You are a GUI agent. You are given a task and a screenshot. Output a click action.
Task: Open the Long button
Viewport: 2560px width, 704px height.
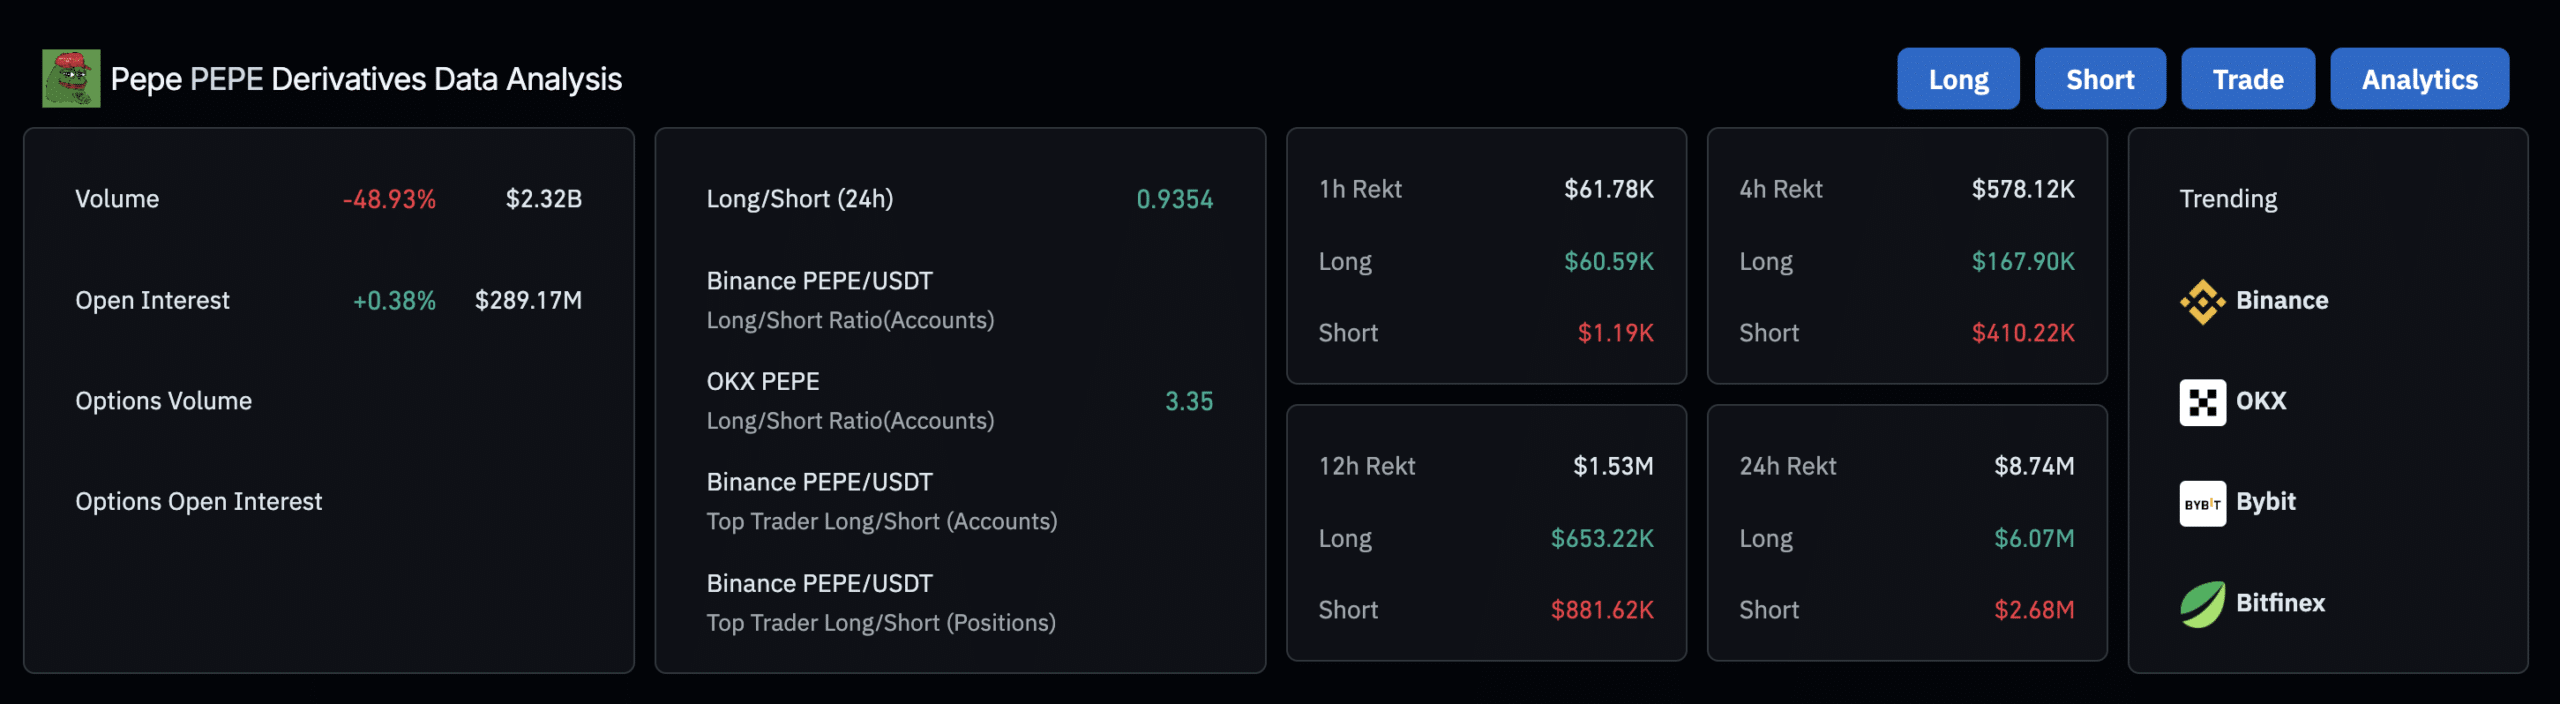pyautogui.click(x=1958, y=79)
